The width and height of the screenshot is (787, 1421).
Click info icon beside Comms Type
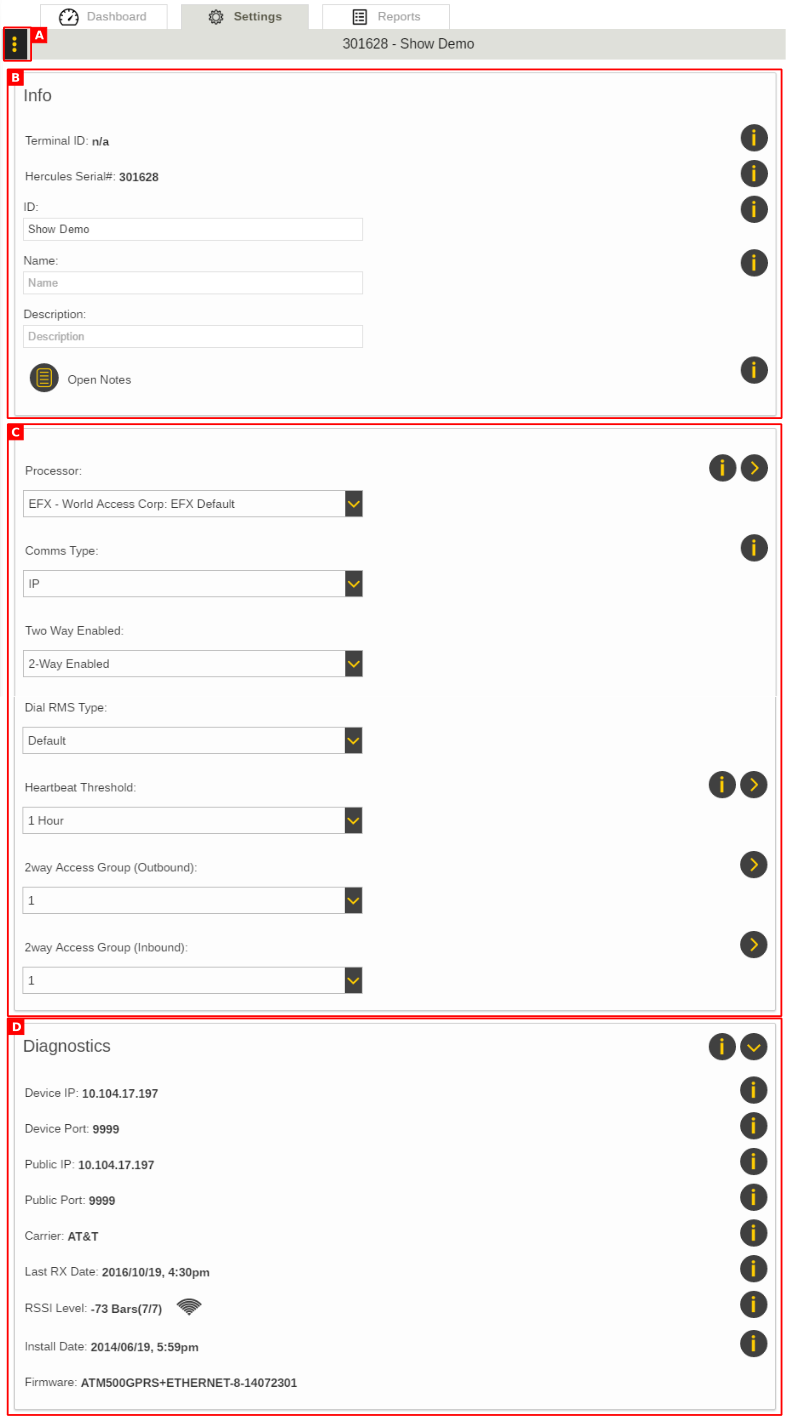(754, 548)
